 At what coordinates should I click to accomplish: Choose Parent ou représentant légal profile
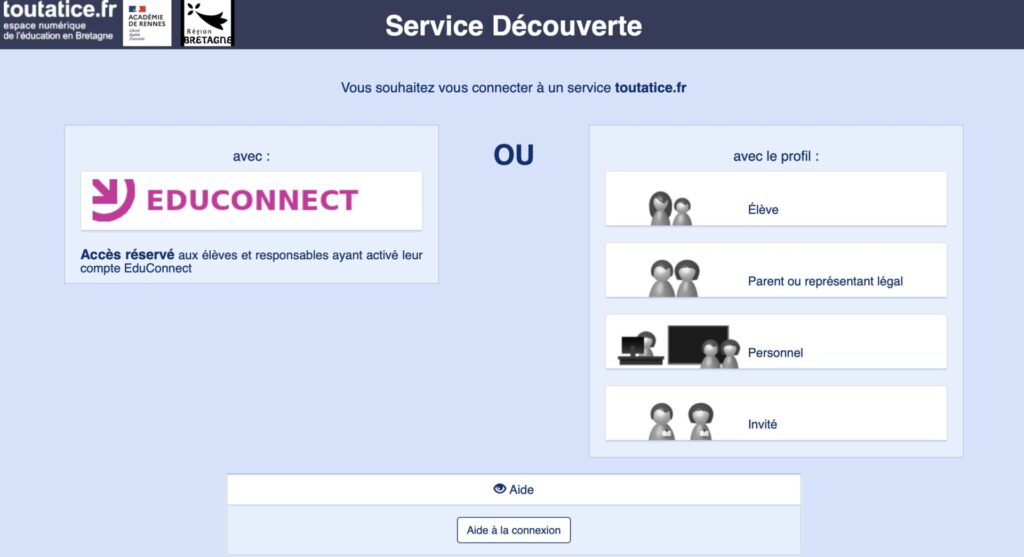coord(825,281)
